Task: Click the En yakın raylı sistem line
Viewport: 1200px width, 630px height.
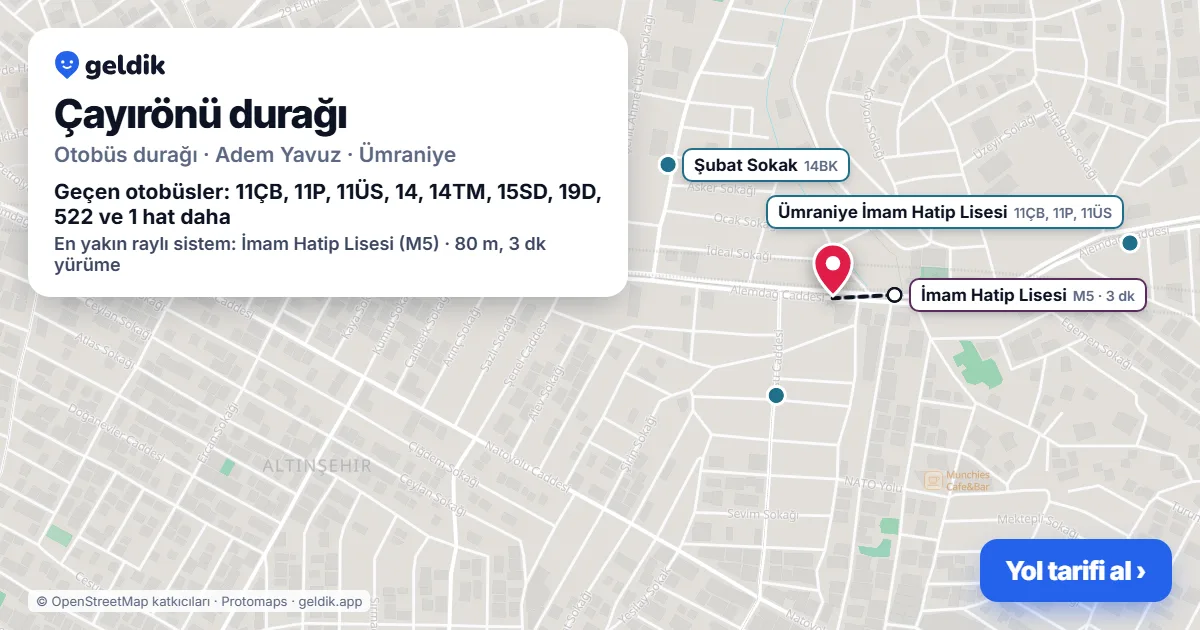Action: pos(300,254)
